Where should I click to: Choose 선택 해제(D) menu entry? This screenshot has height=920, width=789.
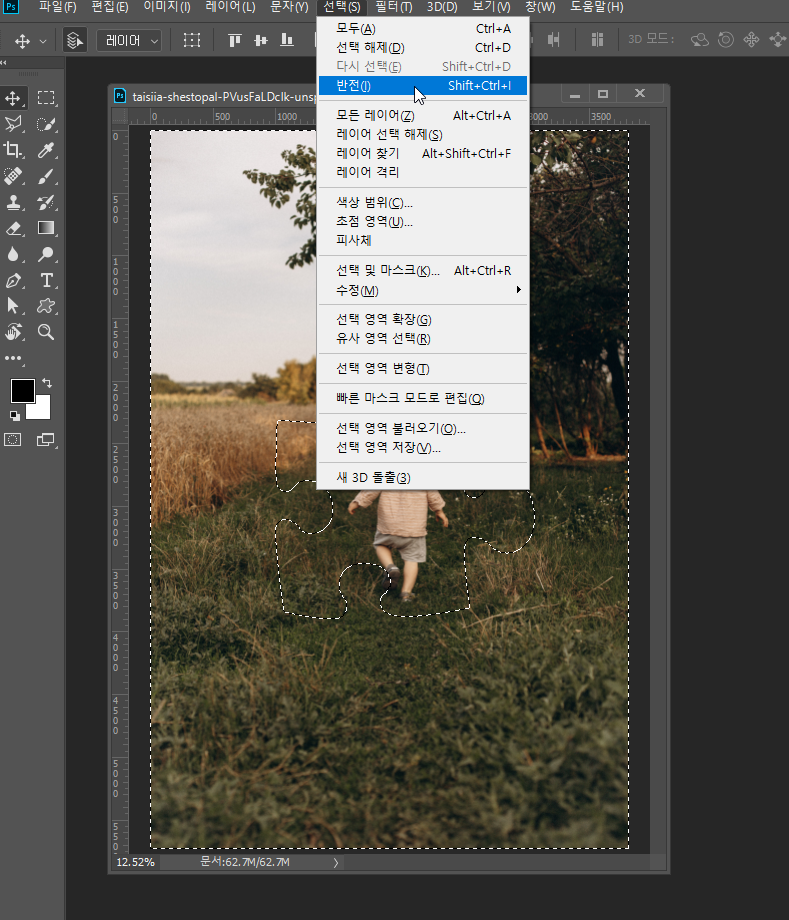click(422, 48)
